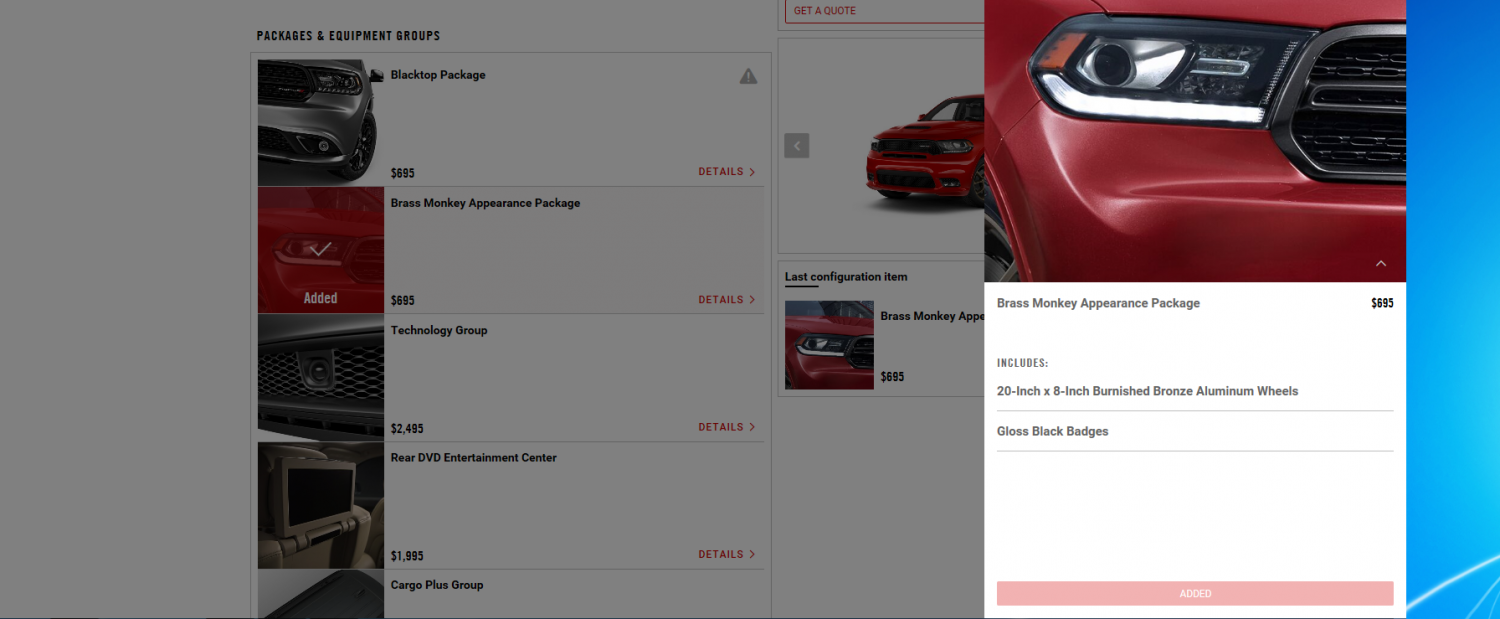This screenshot has height=619, width=1500.
Task: Click the Cargo Plus Group title
Action: coord(437,585)
